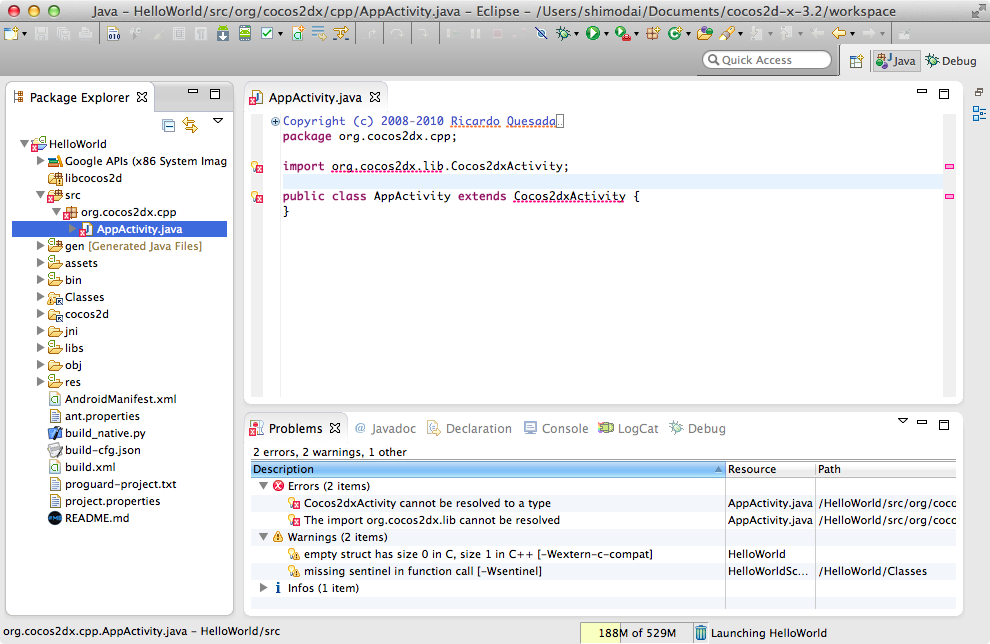This screenshot has height=644, width=990.
Task: Click the New Java Package icon
Action: pyautogui.click(x=653, y=33)
